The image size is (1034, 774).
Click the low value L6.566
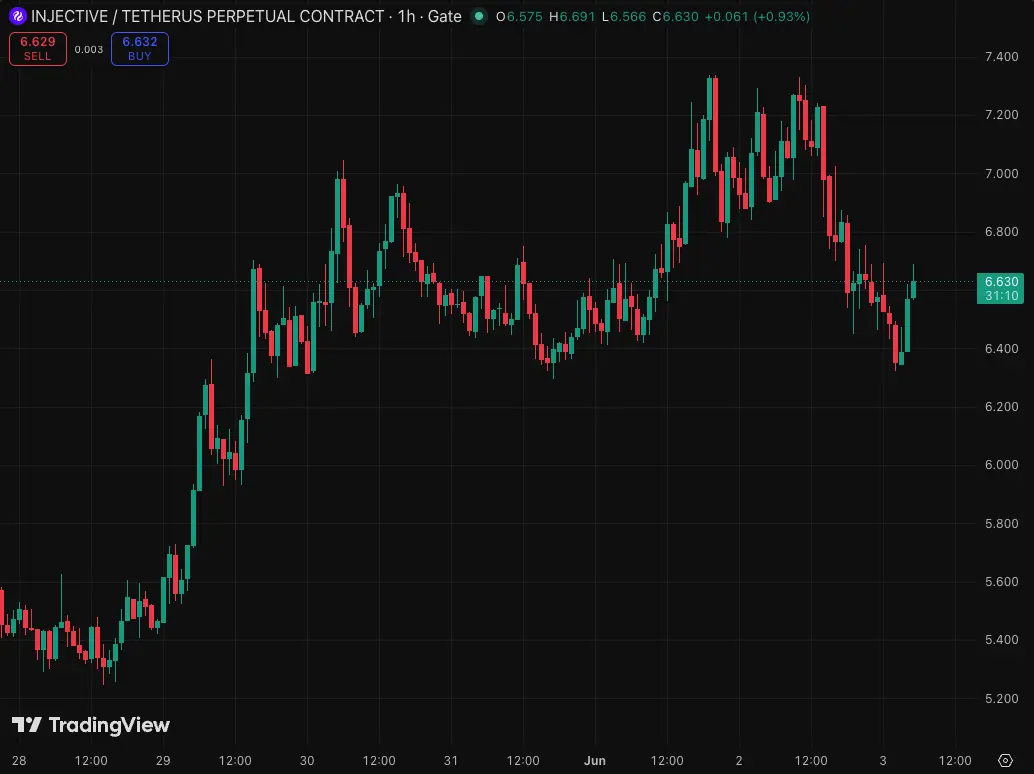pyautogui.click(x=624, y=16)
